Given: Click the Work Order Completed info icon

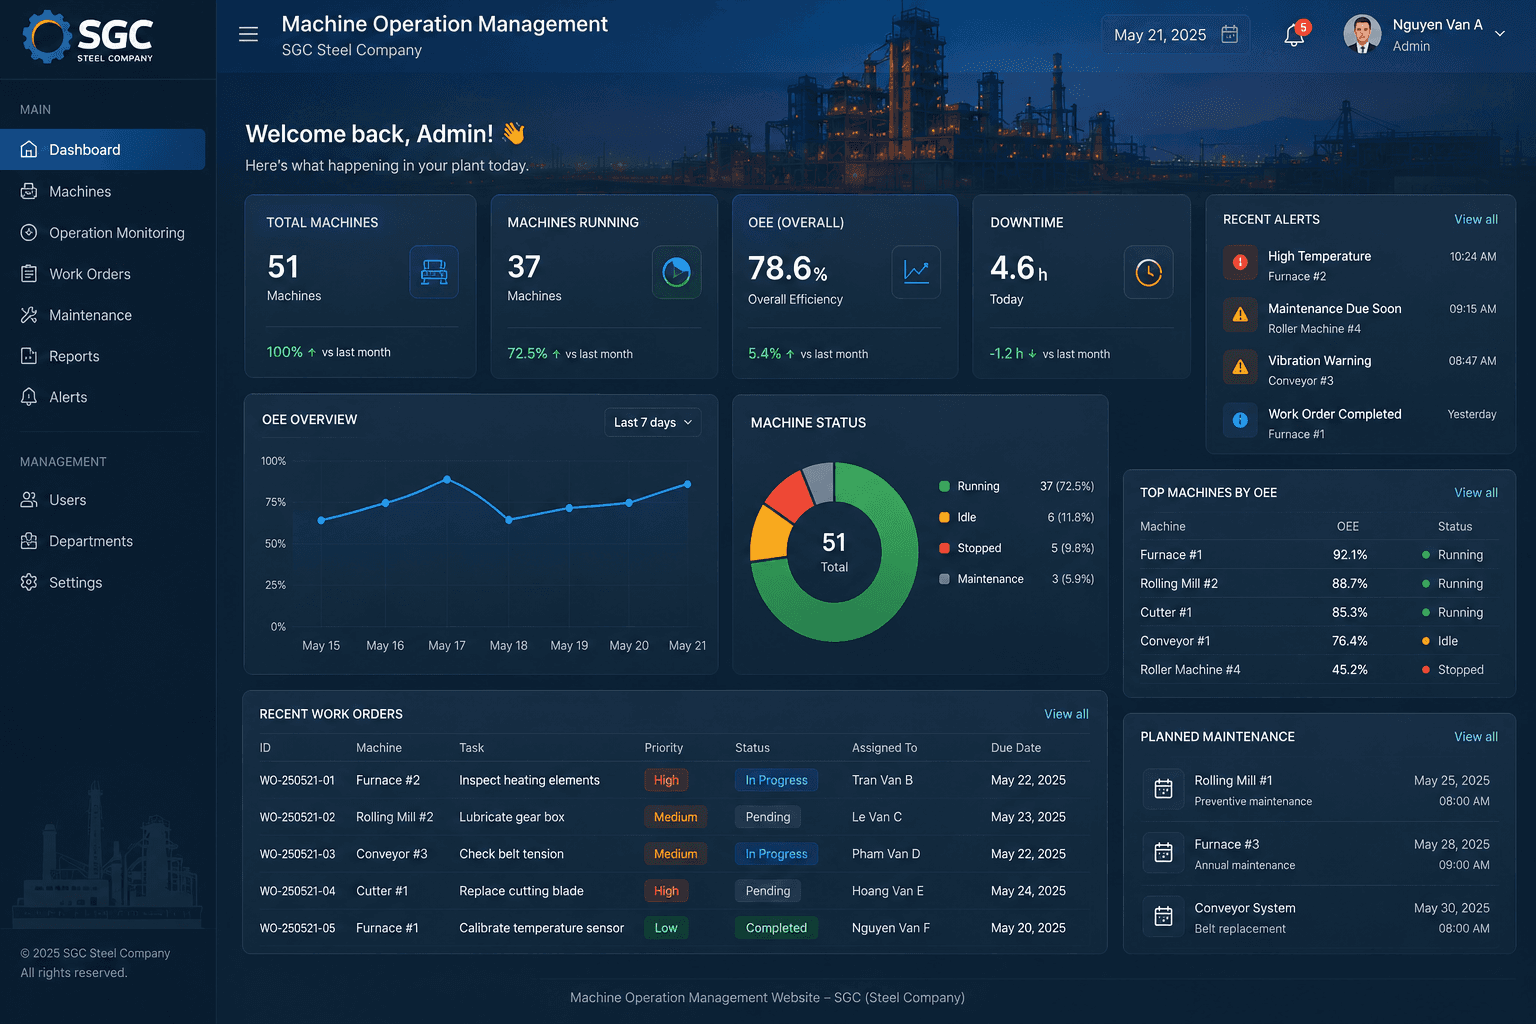Looking at the screenshot, I should tap(1240, 420).
